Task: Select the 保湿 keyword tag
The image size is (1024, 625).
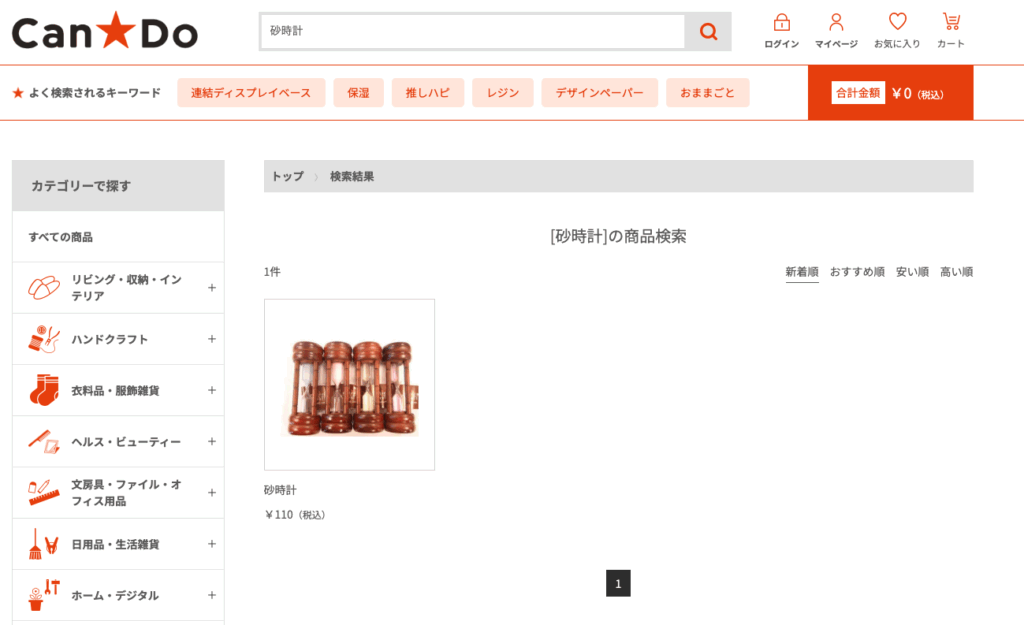Action: 359,93
